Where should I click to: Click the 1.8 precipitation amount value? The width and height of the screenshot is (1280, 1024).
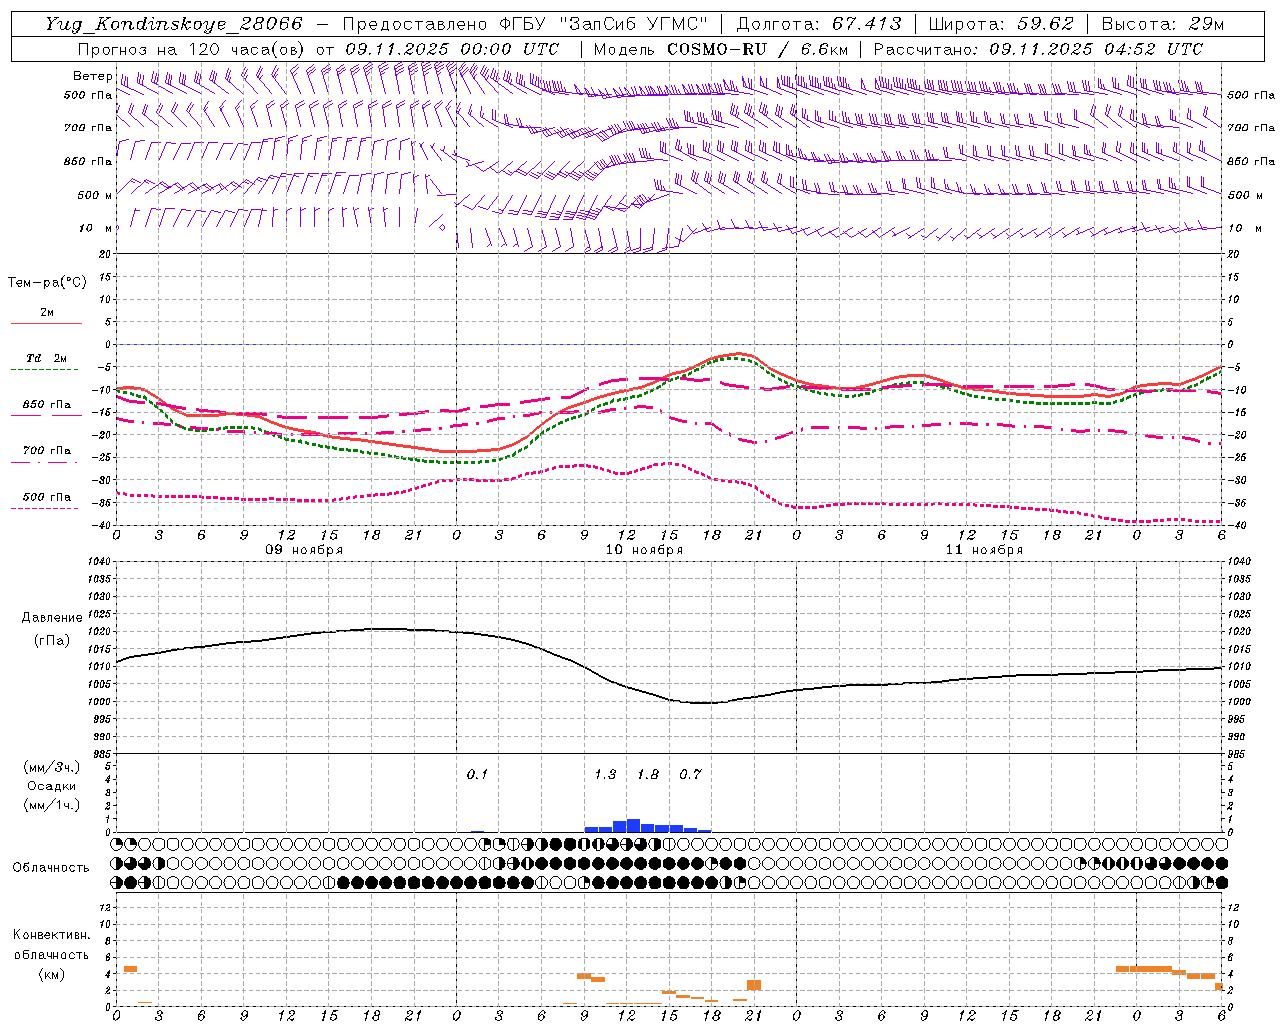[x=648, y=775]
